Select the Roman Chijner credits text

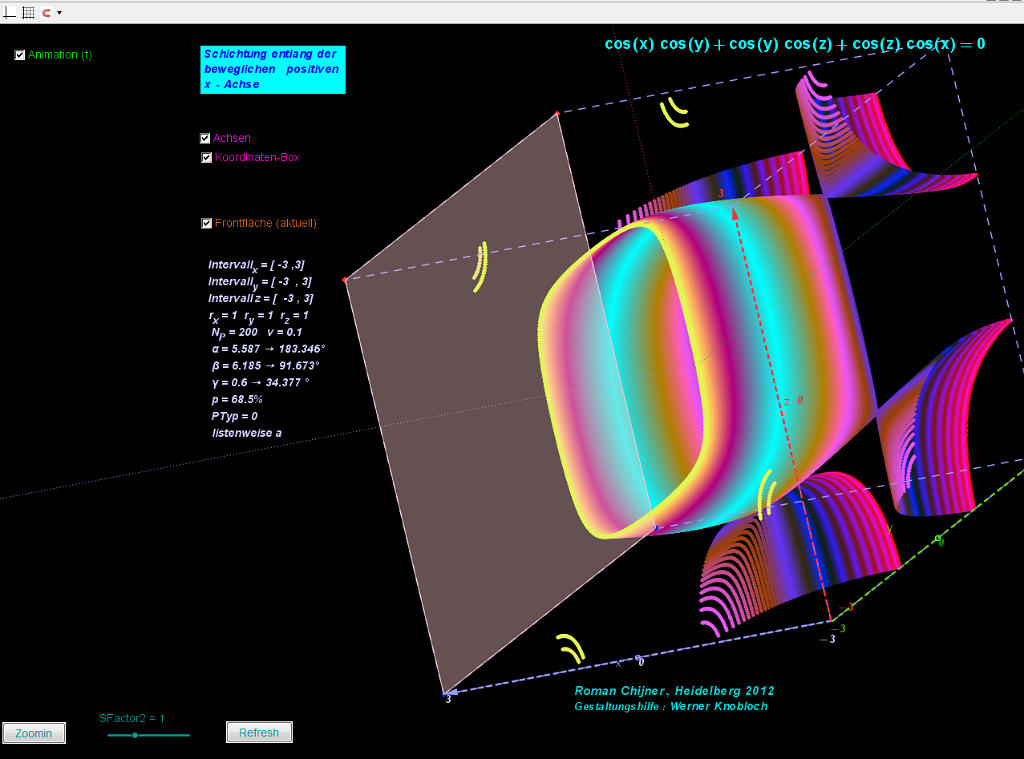click(674, 691)
